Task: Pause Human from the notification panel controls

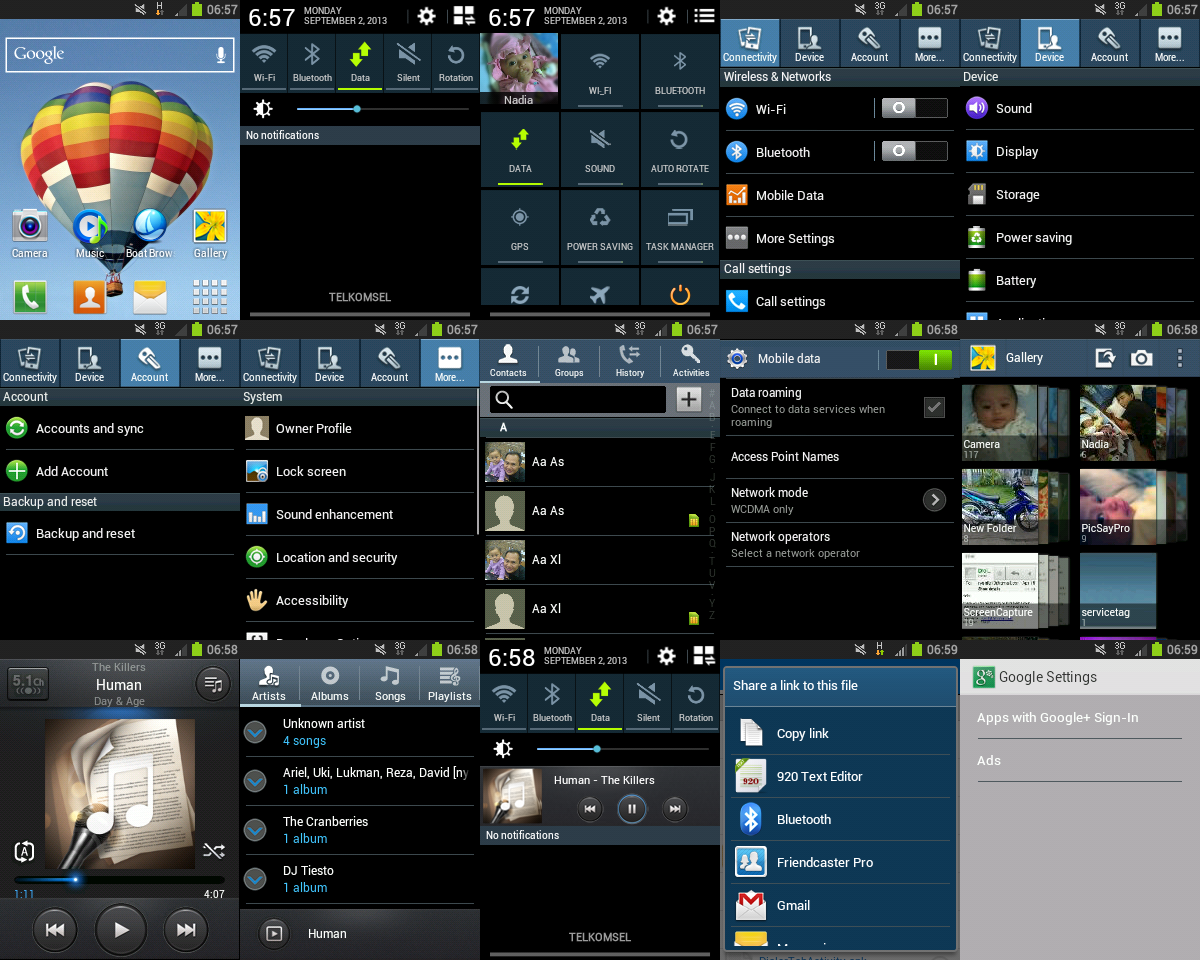Action: [x=631, y=808]
